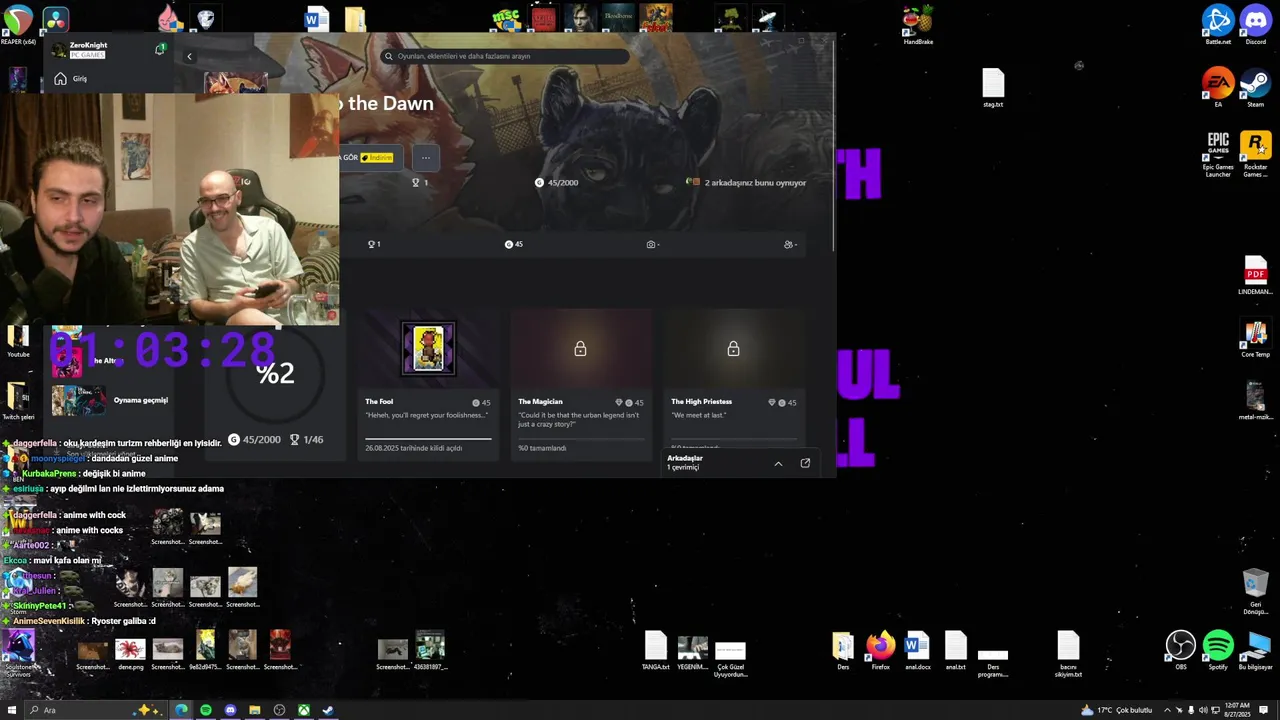The height and width of the screenshot is (720, 1280).
Task: Open the volume icon in the tray
Action: [x=1203, y=710]
